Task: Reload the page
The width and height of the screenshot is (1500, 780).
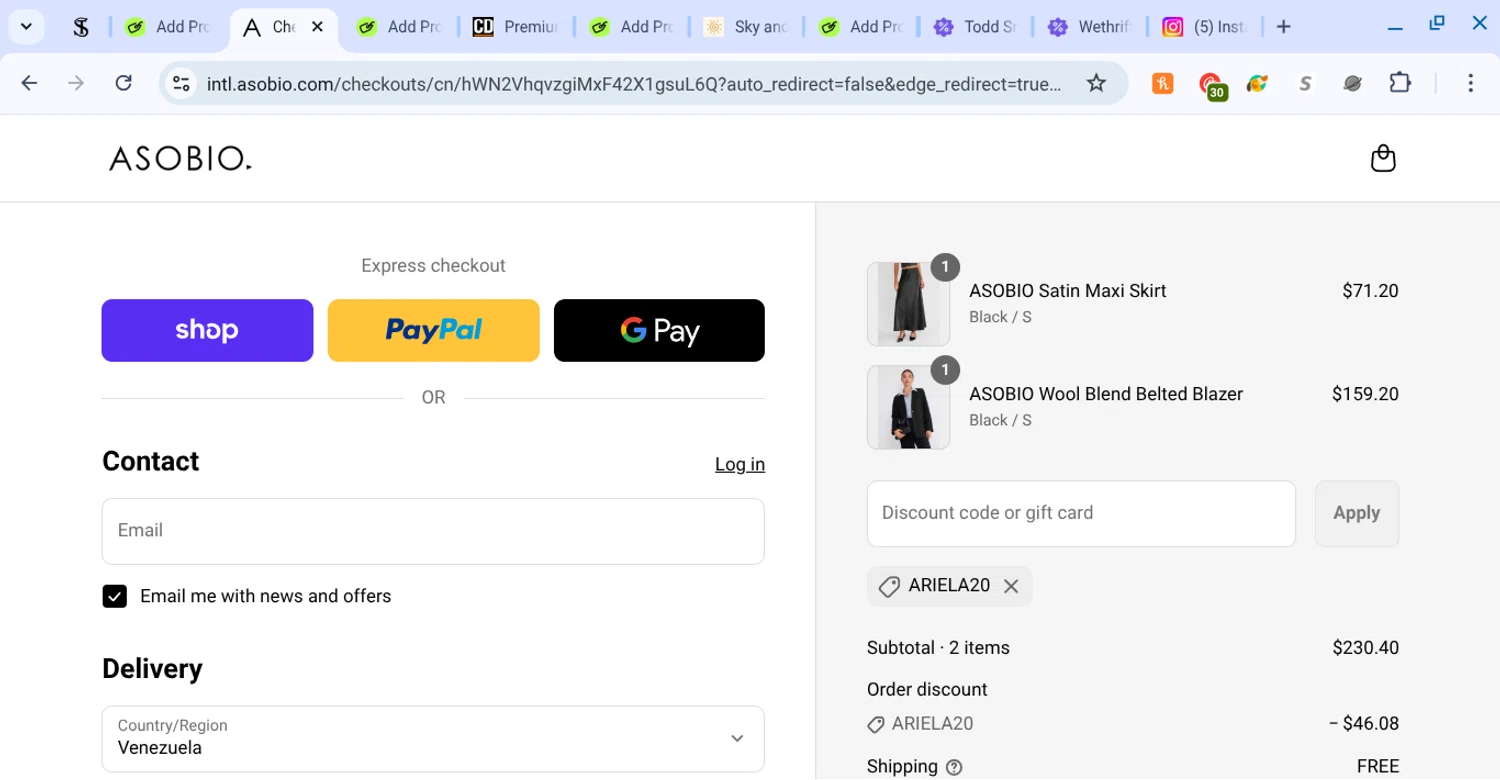Action: (123, 83)
